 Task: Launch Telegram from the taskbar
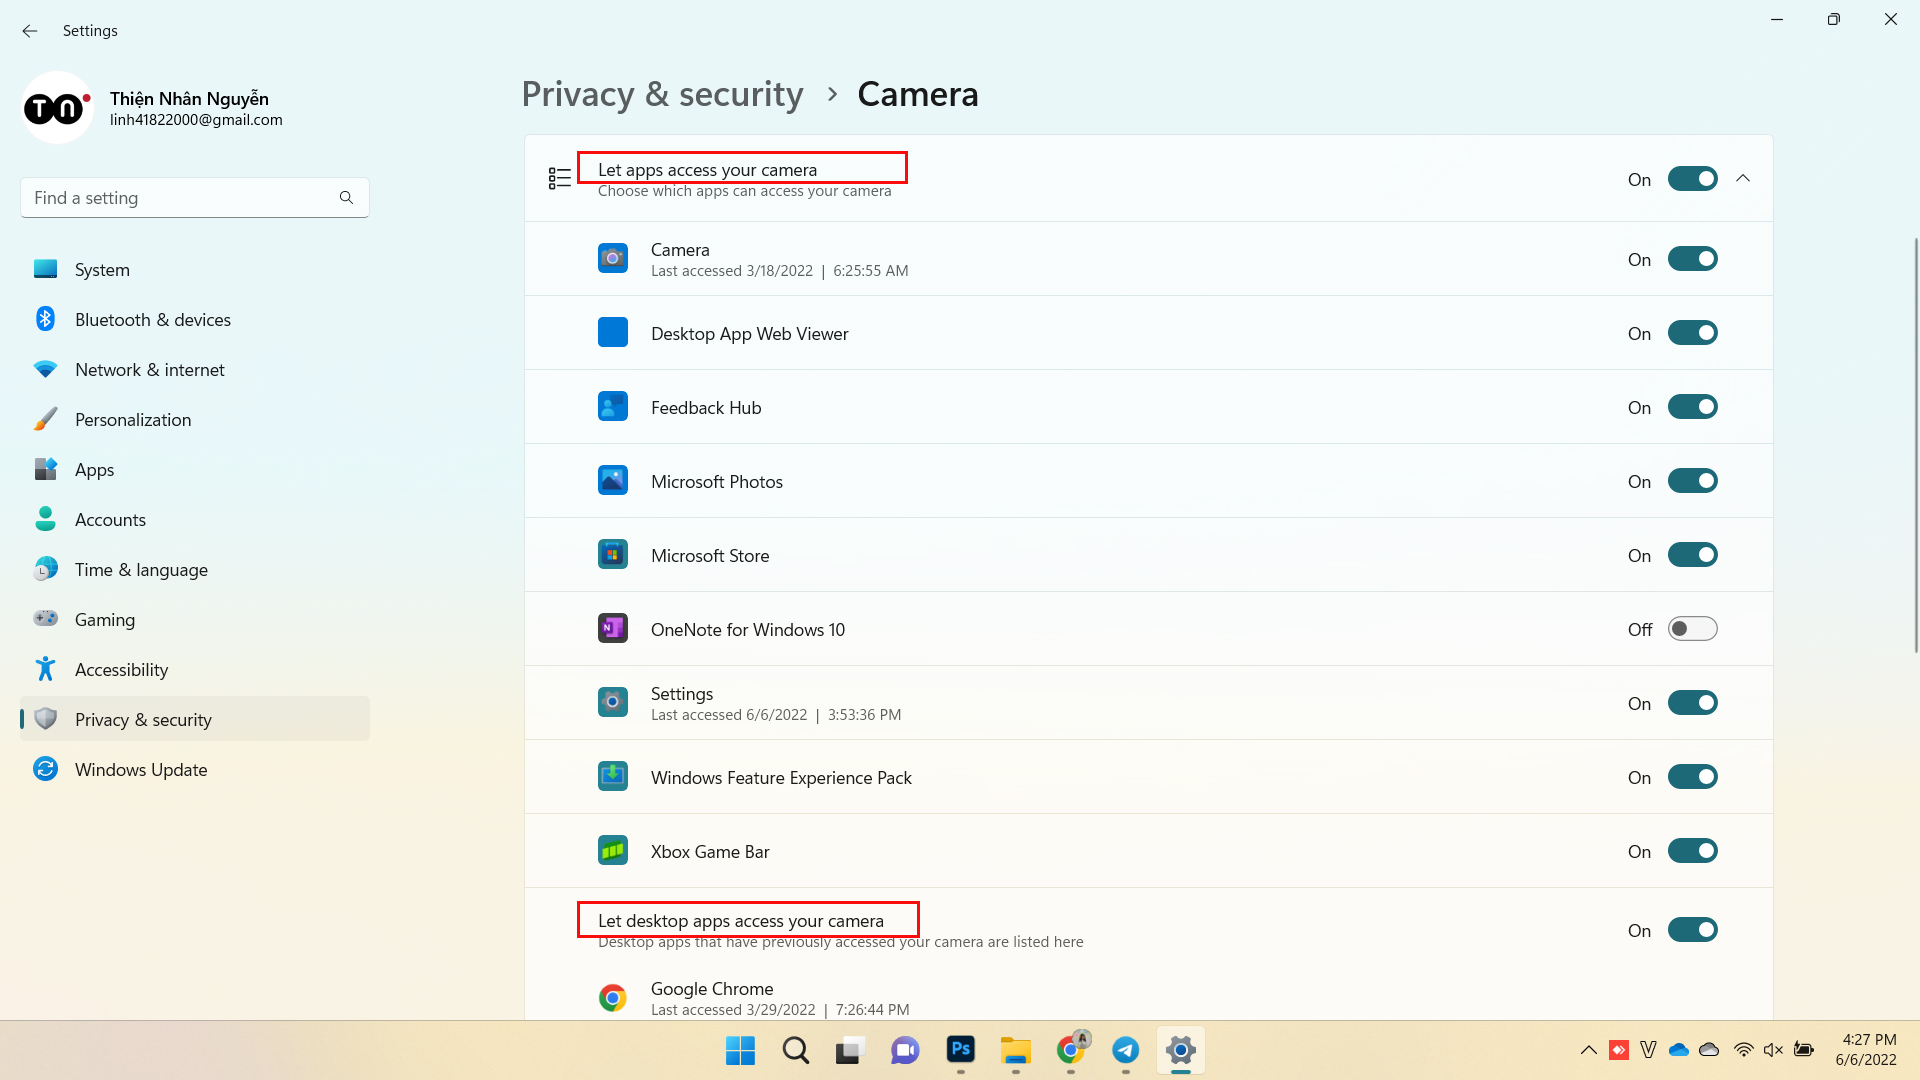coord(1126,1051)
